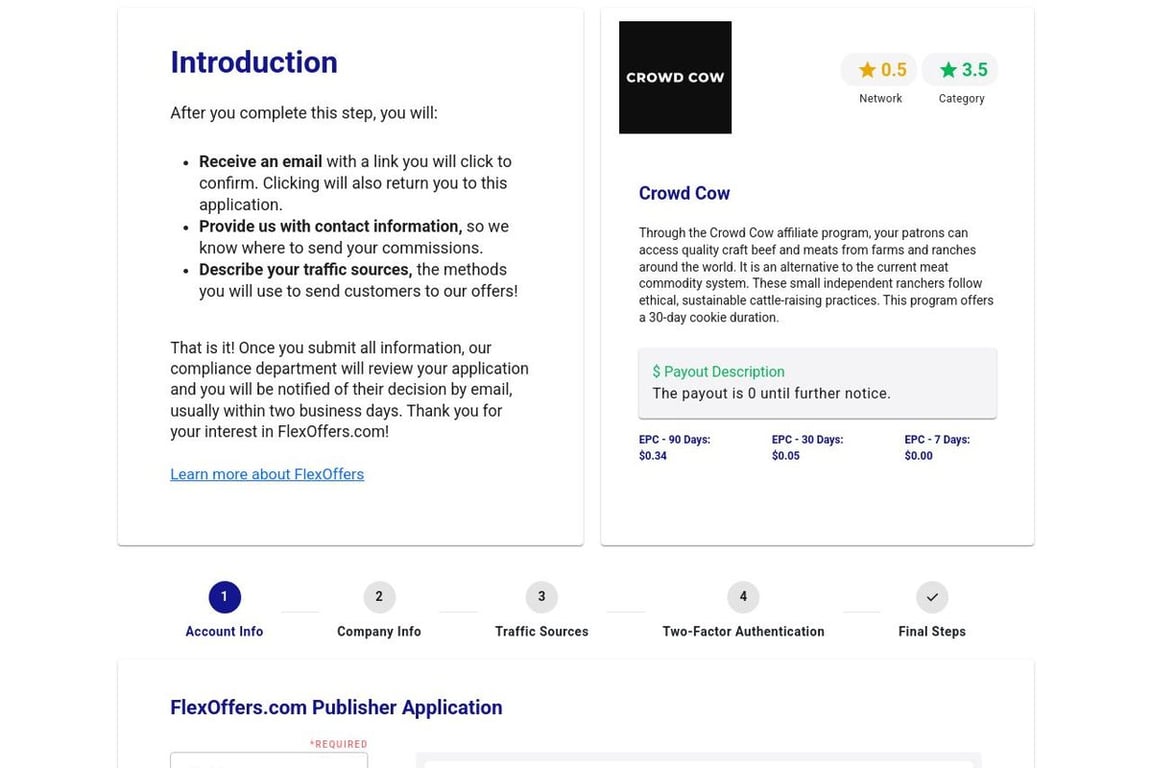Click the orange star Network rating icon
The image size is (1152, 768).
(x=867, y=70)
